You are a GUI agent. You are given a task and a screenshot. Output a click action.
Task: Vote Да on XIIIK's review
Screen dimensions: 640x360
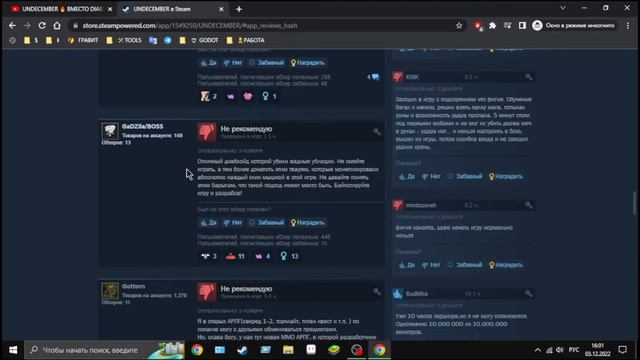407,176
